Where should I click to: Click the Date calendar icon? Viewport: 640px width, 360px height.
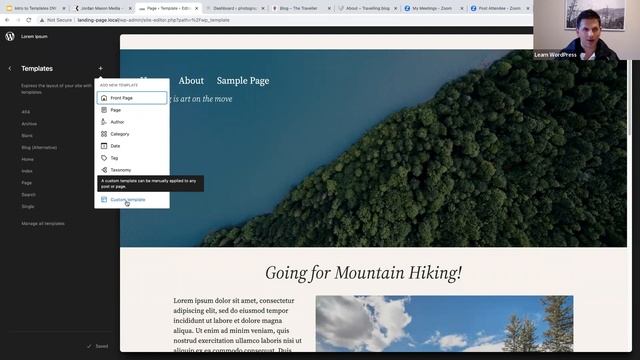tap(104, 146)
